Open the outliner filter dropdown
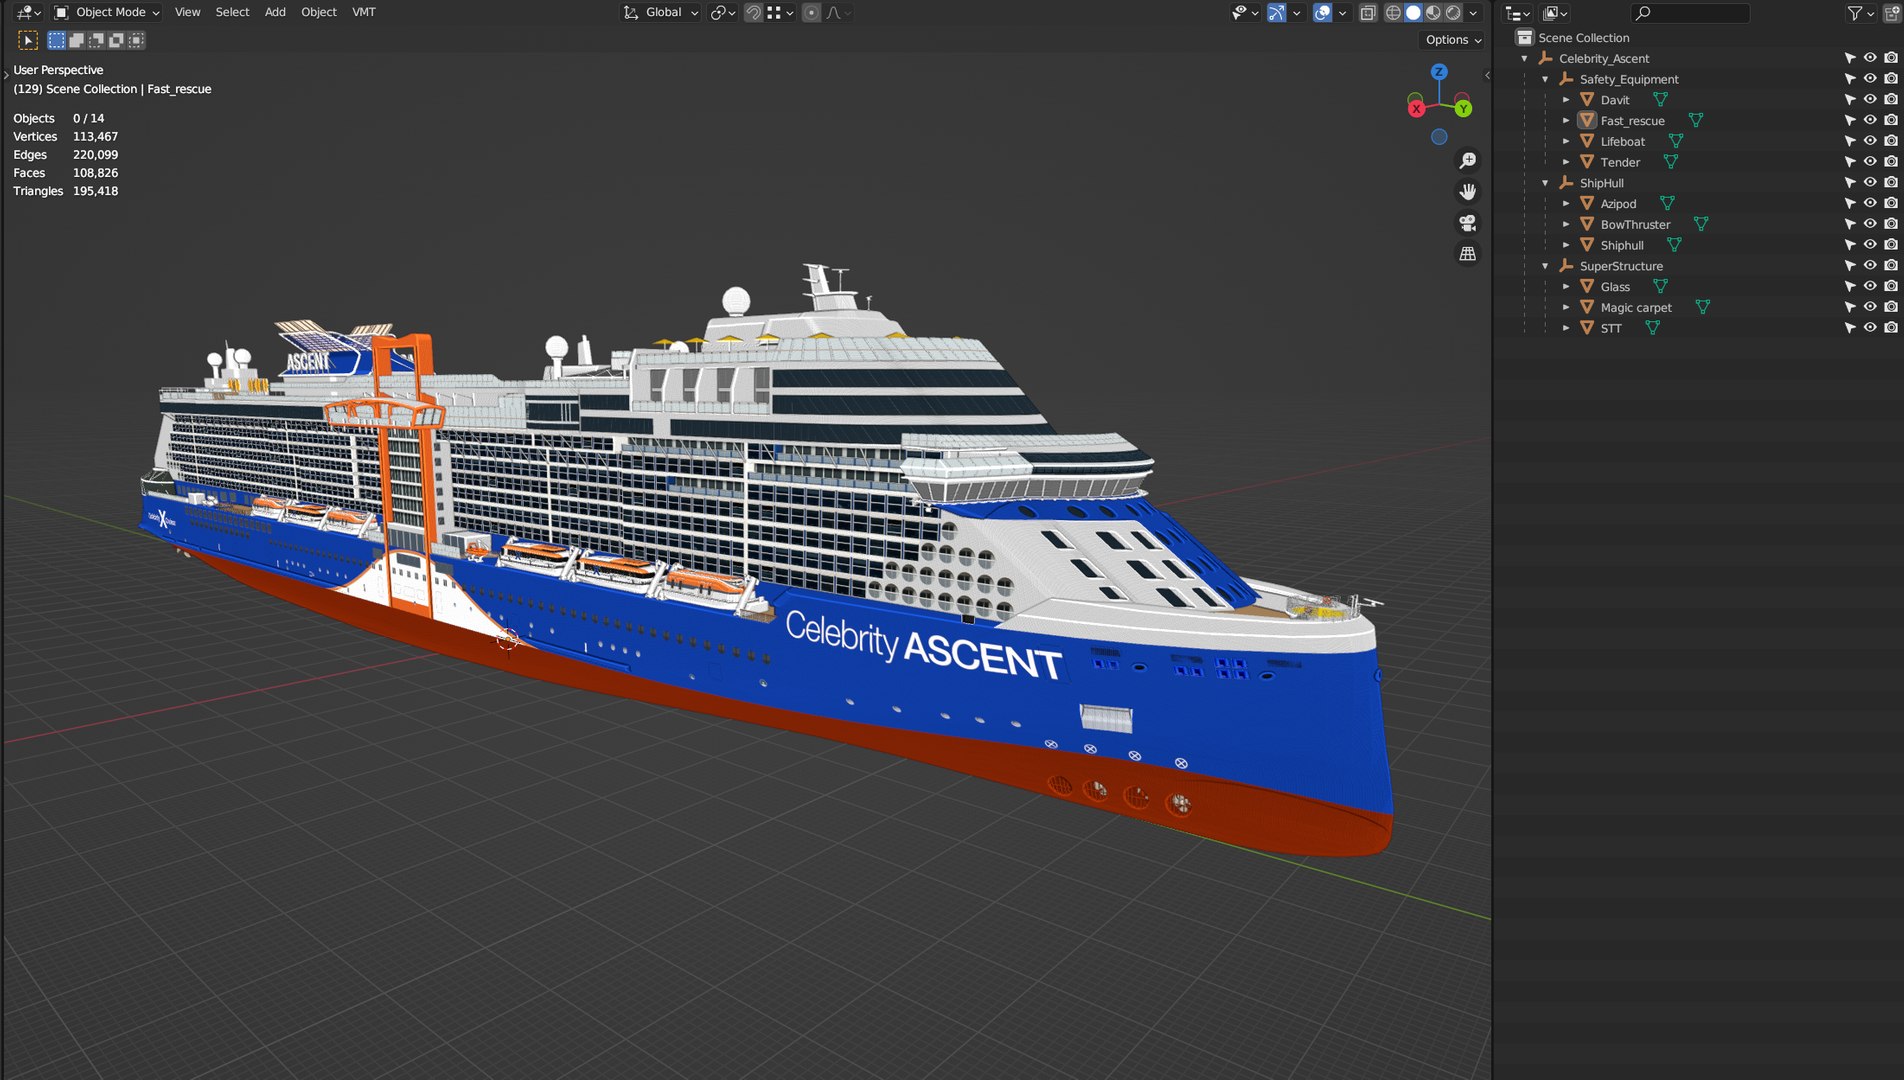Image resolution: width=1904 pixels, height=1080 pixels. click(x=1860, y=12)
